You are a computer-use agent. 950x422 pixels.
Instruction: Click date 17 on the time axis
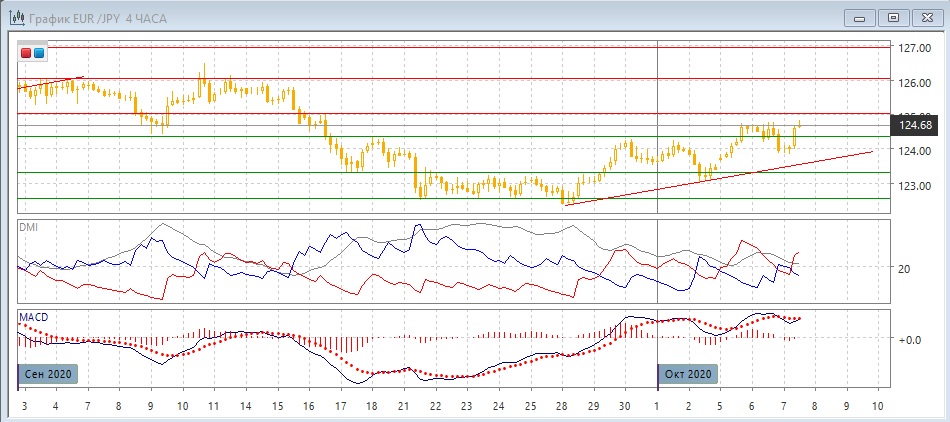pos(340,405)
